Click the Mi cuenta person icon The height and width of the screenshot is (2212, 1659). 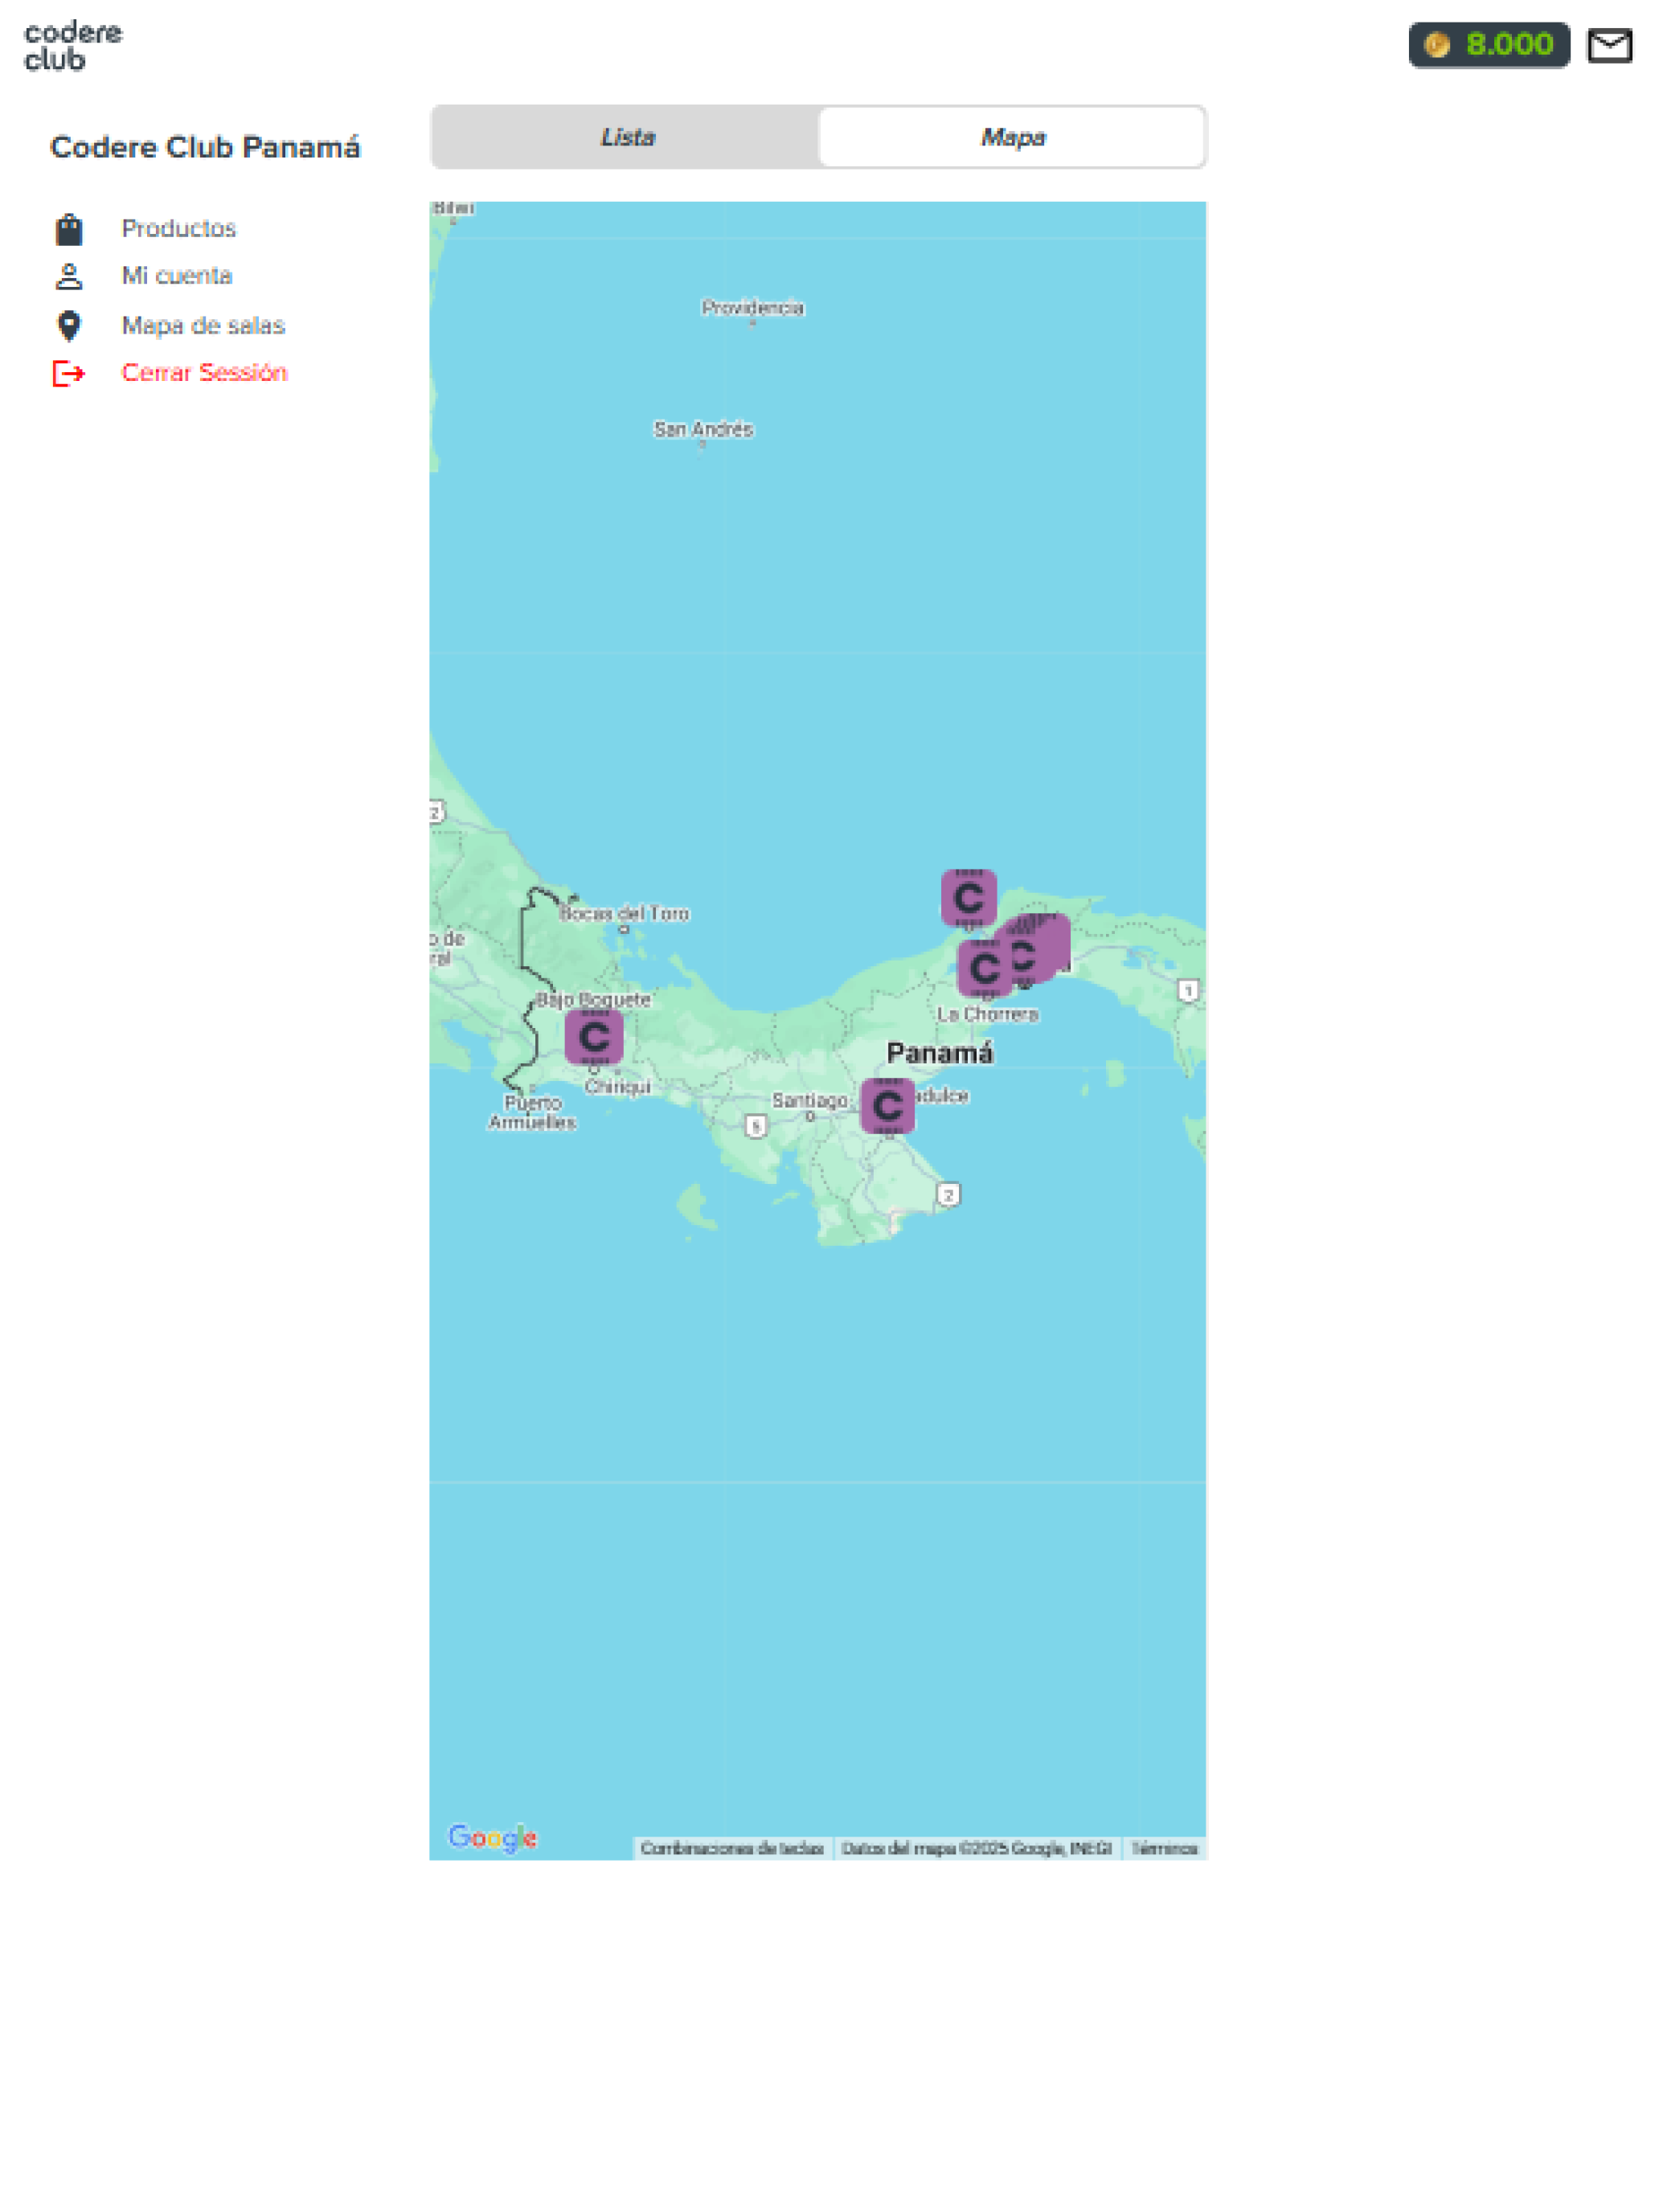pos(69,276)
